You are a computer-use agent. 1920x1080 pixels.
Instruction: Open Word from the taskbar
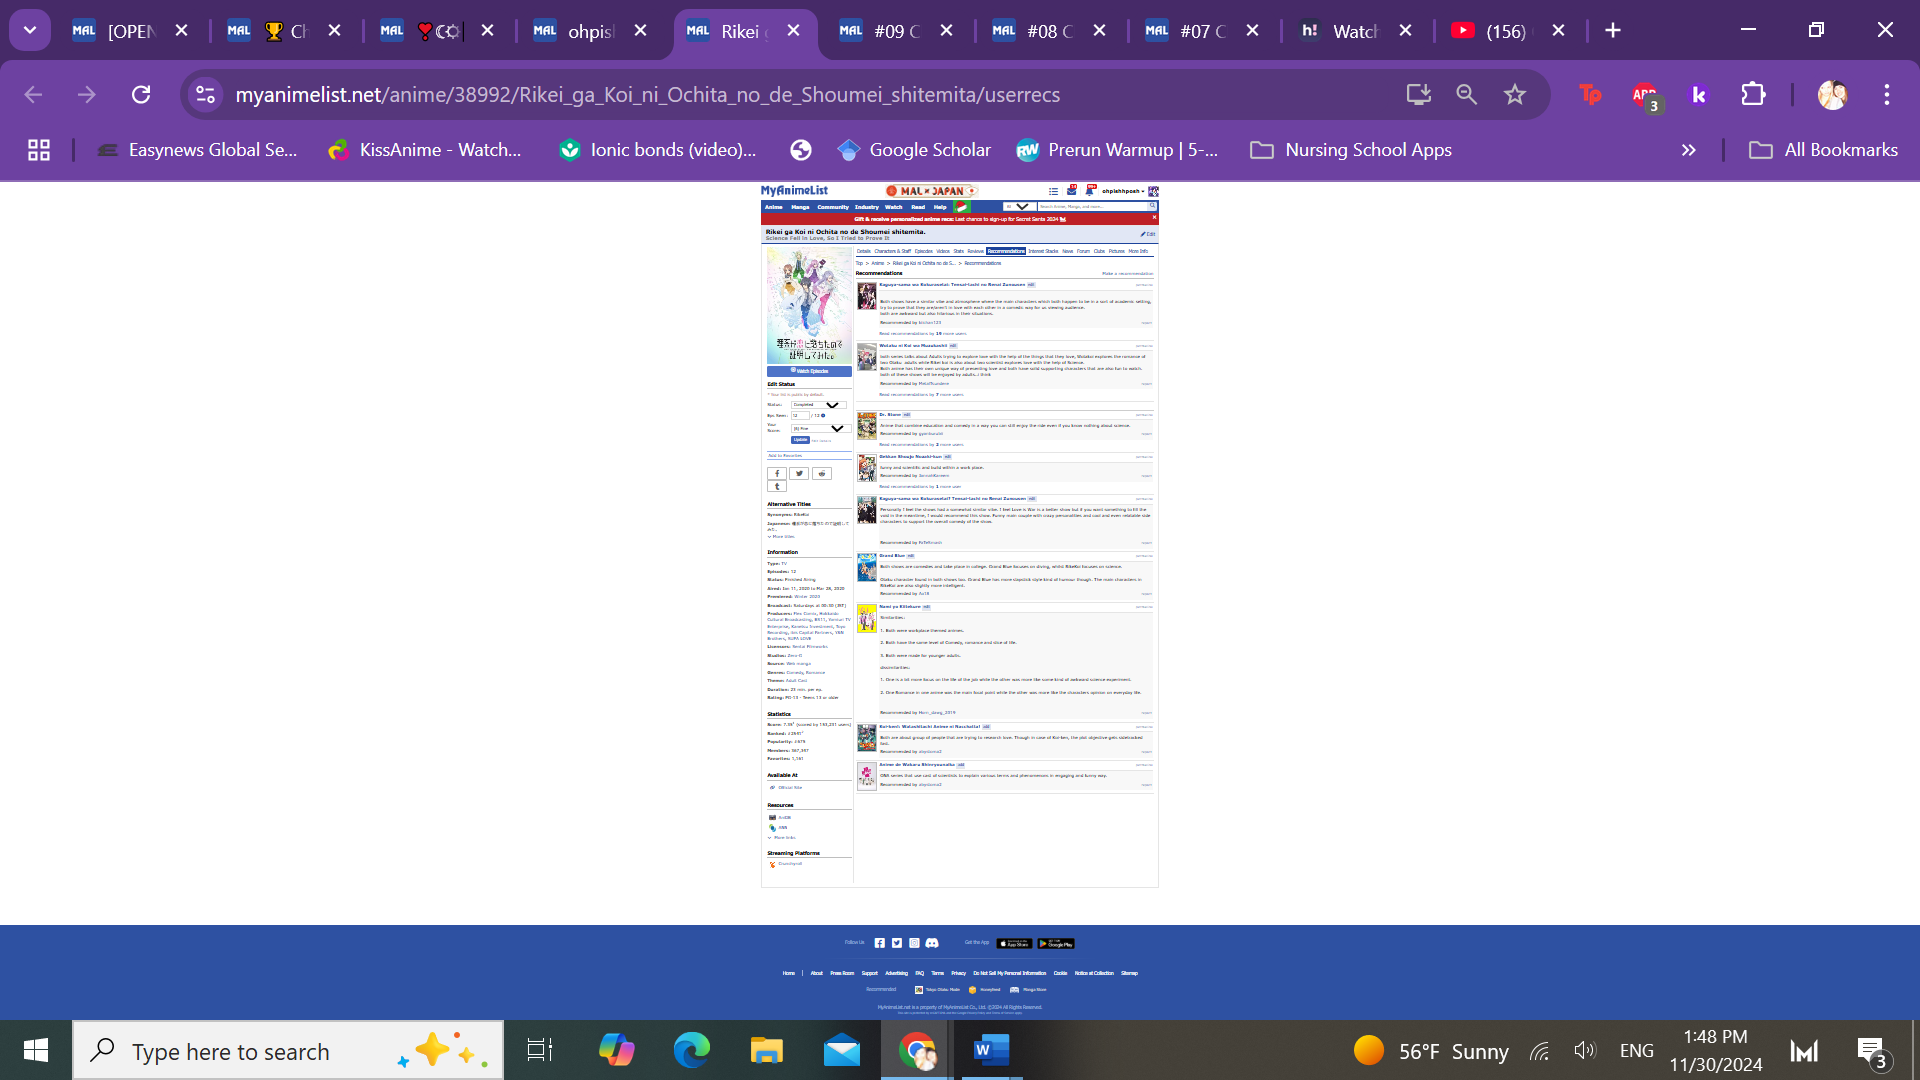pyautogui.click(x=991, y=1050)
